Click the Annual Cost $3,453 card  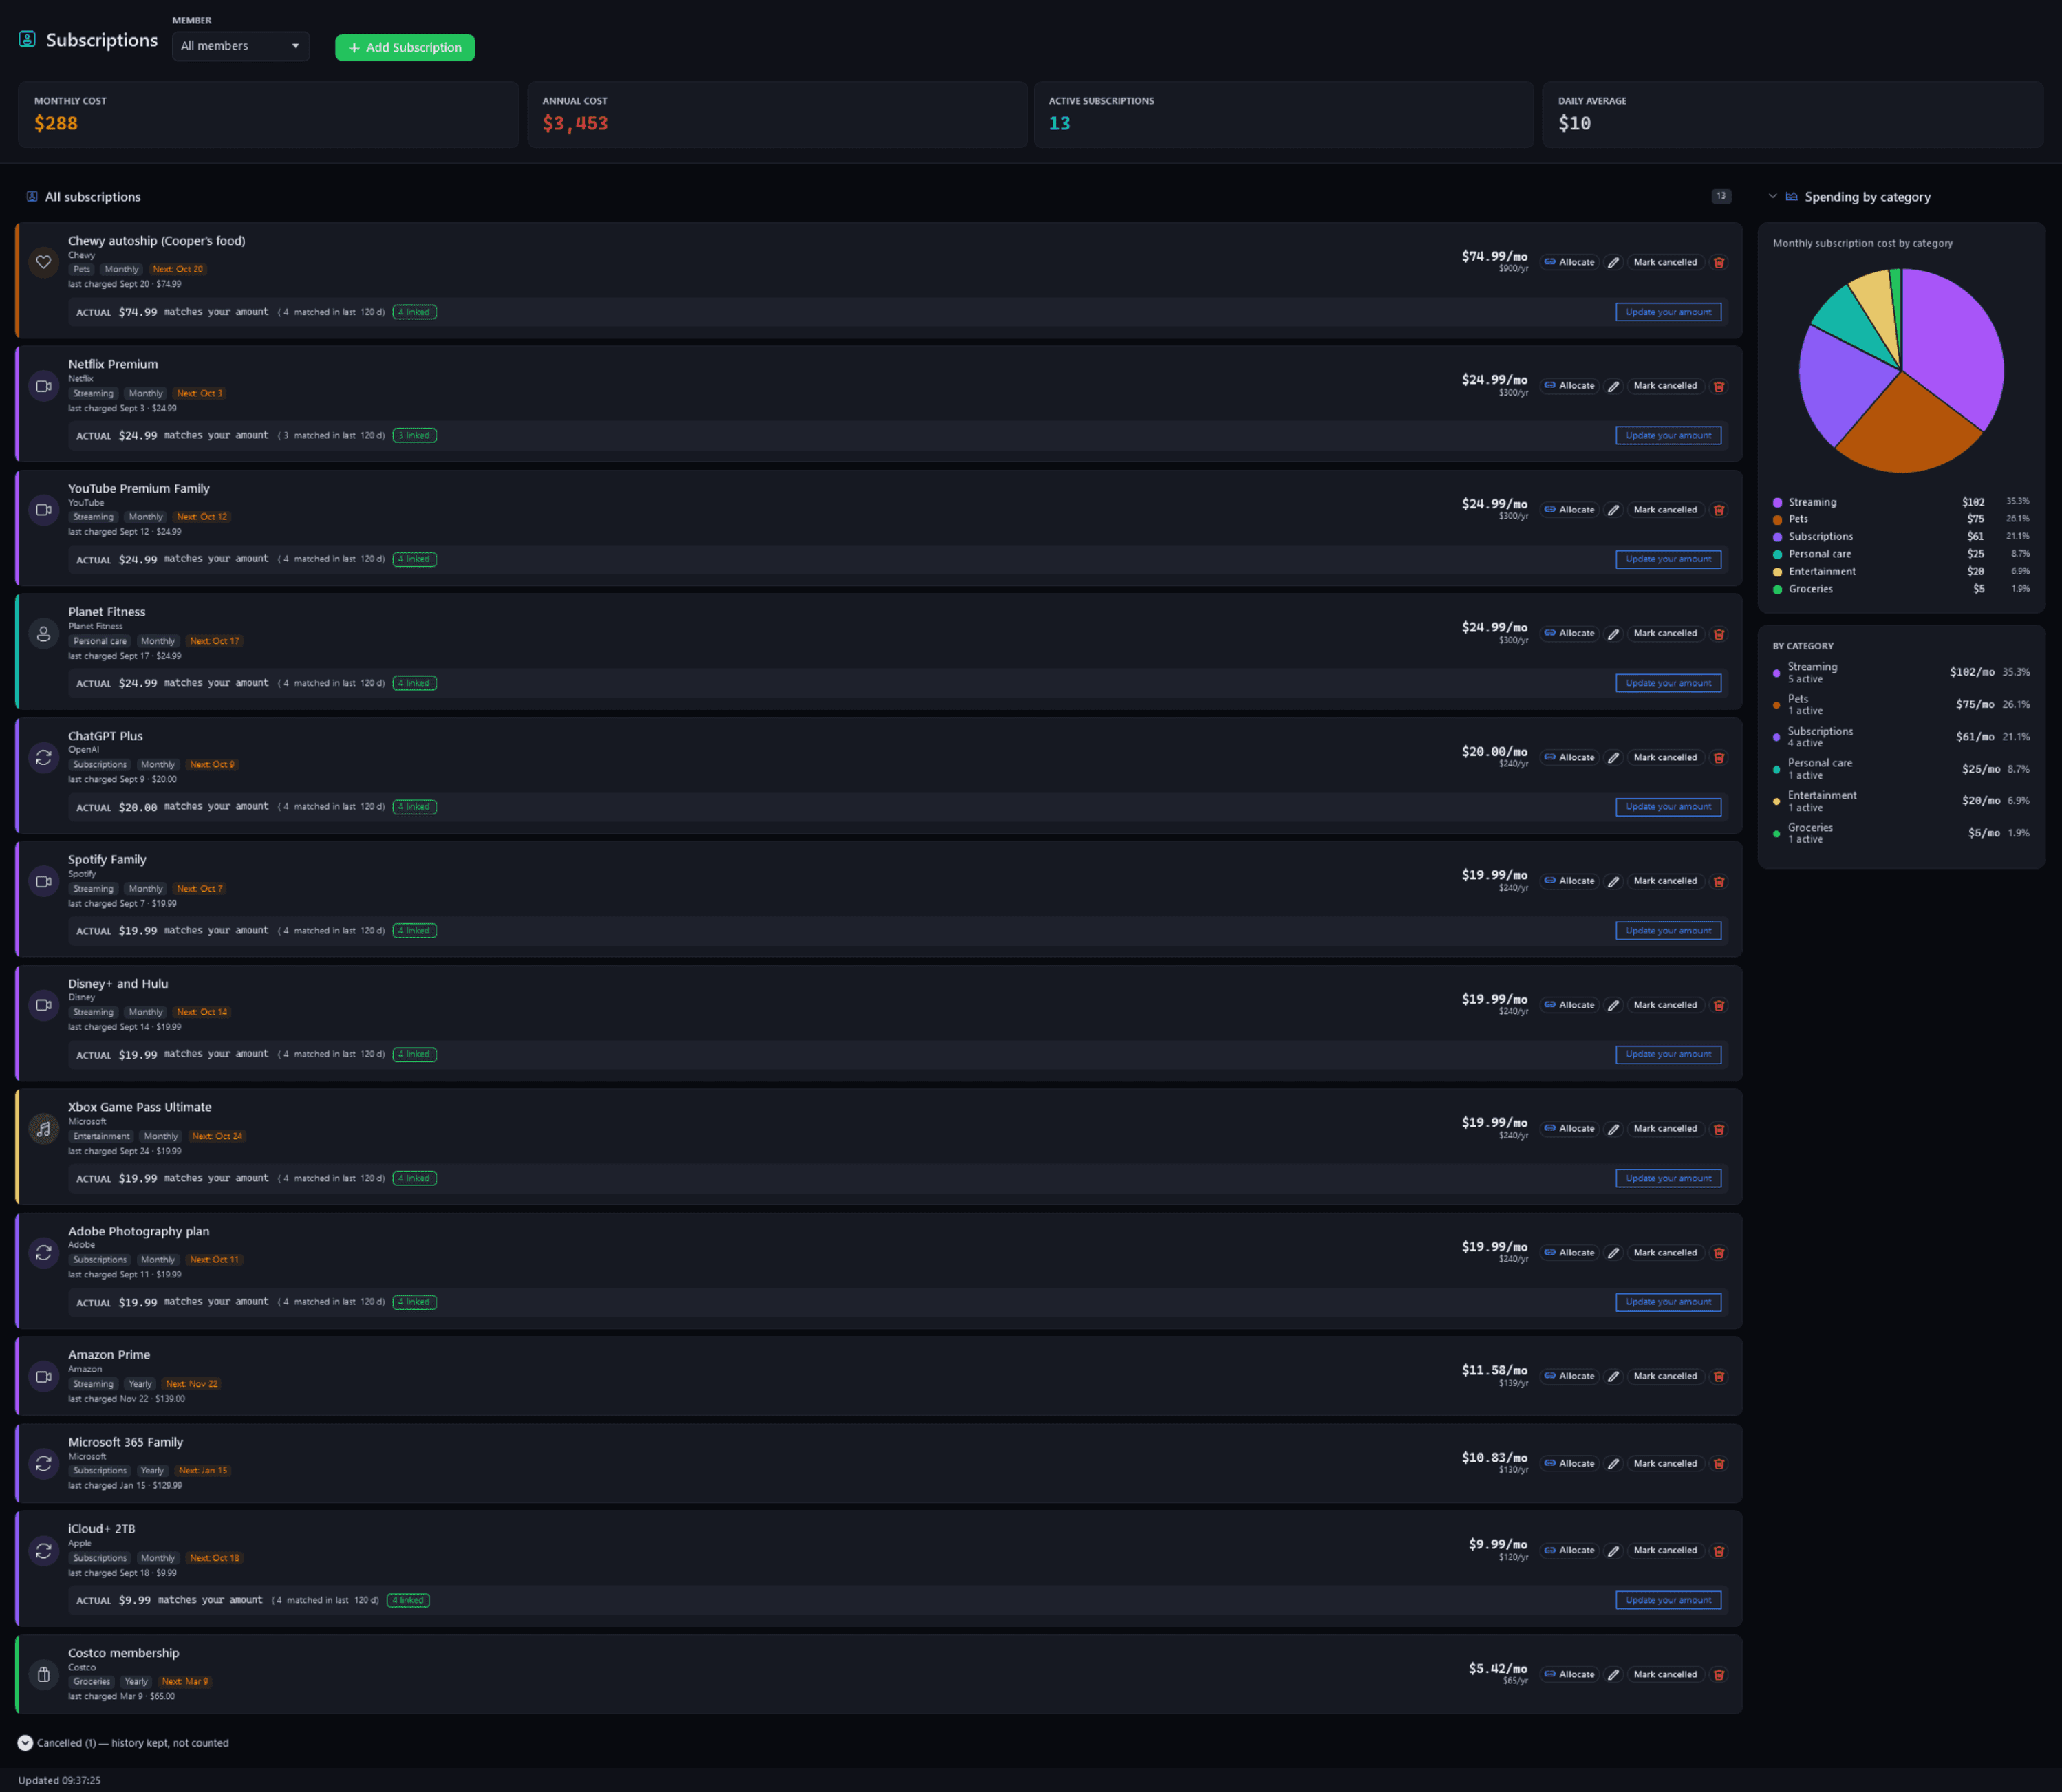pos(777,115)
